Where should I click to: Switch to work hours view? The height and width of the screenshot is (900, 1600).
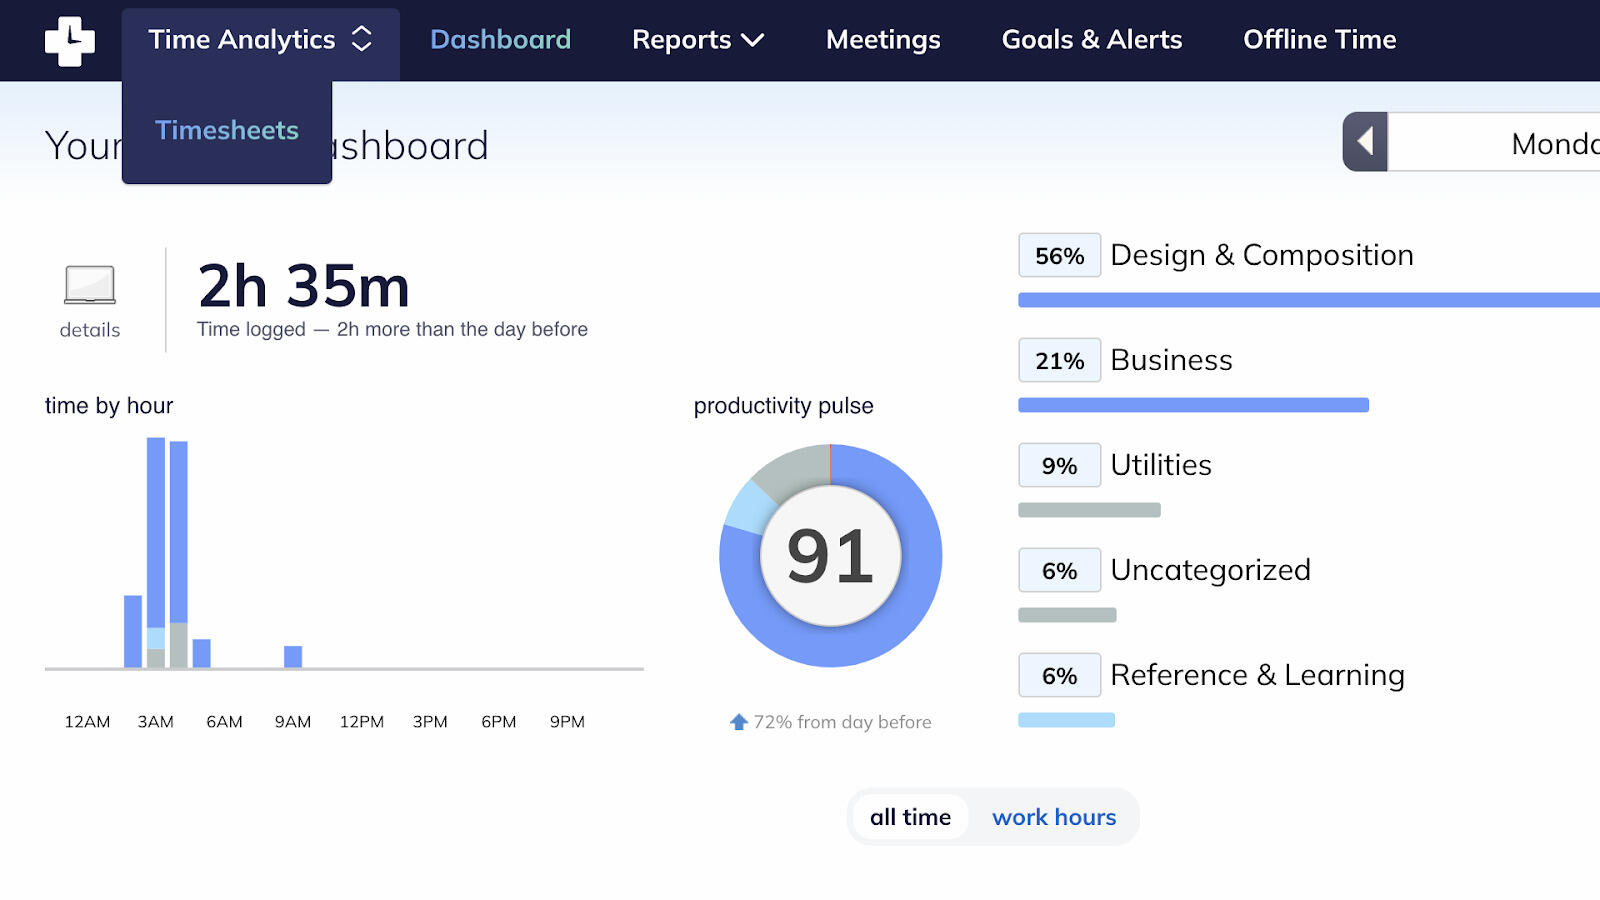[1054, 817]
